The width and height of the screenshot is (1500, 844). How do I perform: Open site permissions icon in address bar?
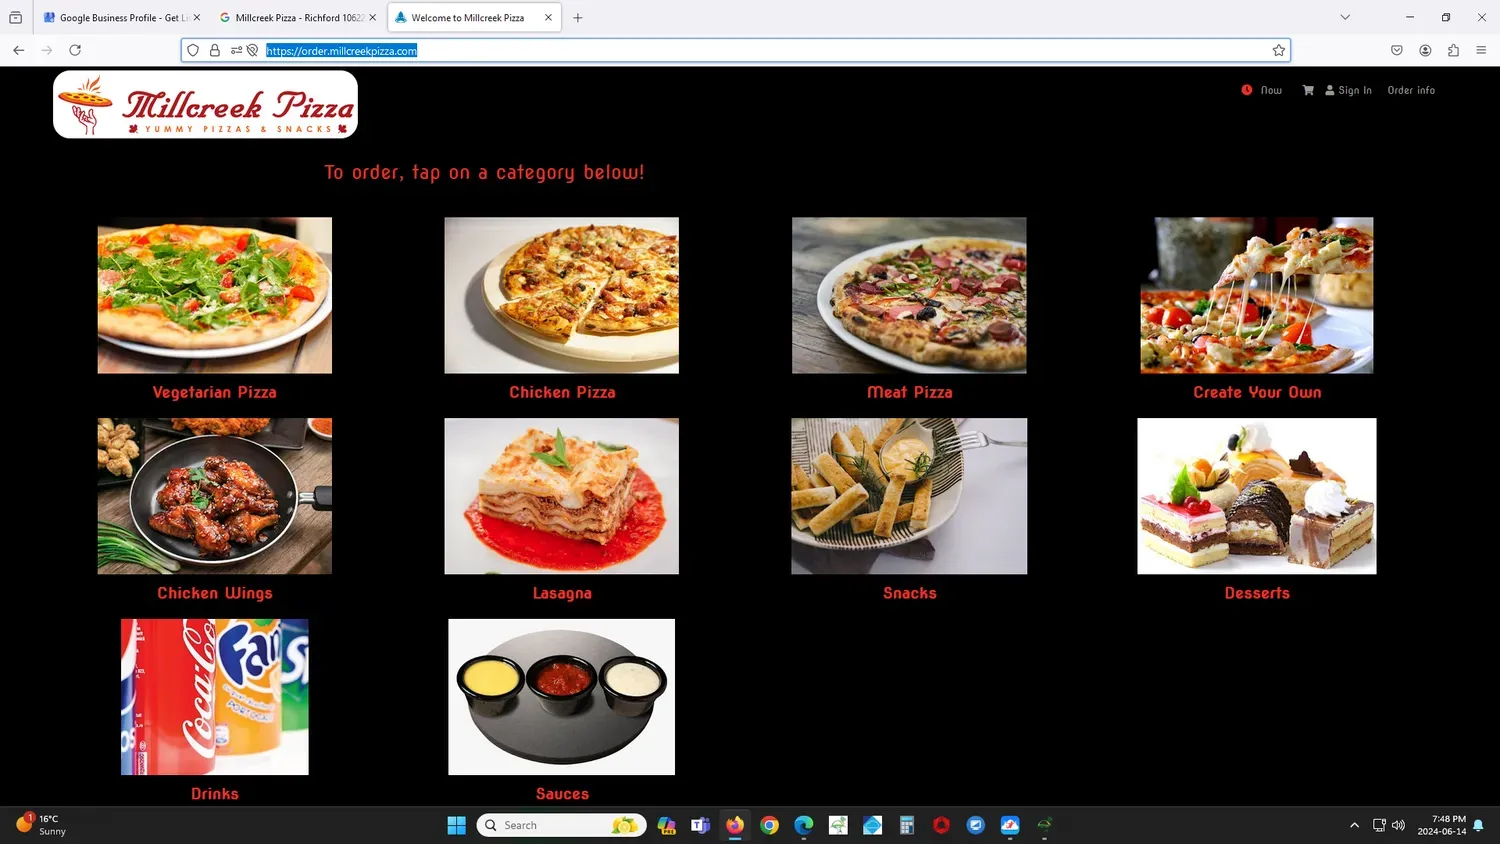[x=237, y=50]
